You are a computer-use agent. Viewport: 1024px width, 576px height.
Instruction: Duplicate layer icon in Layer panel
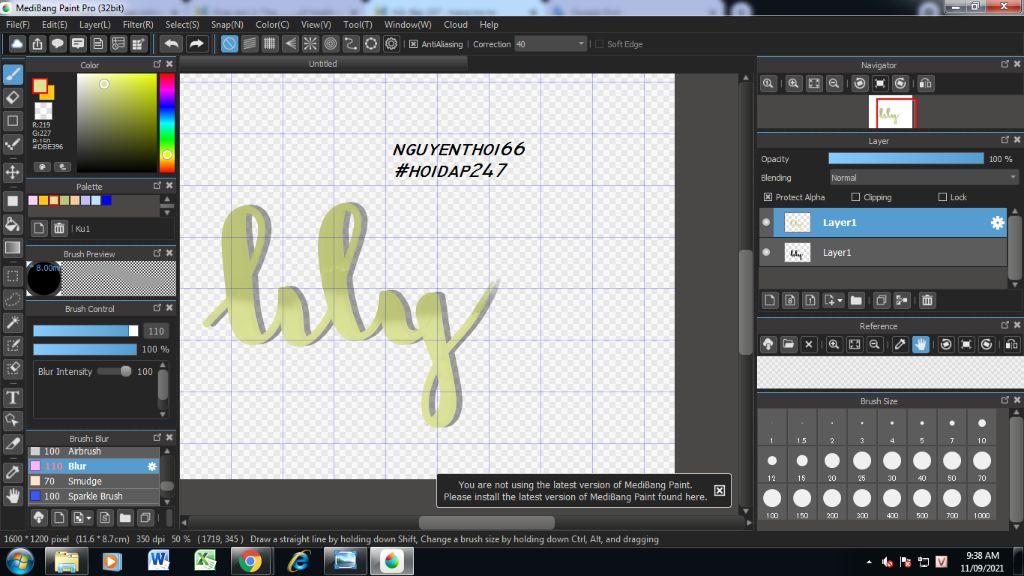[881, 300]
